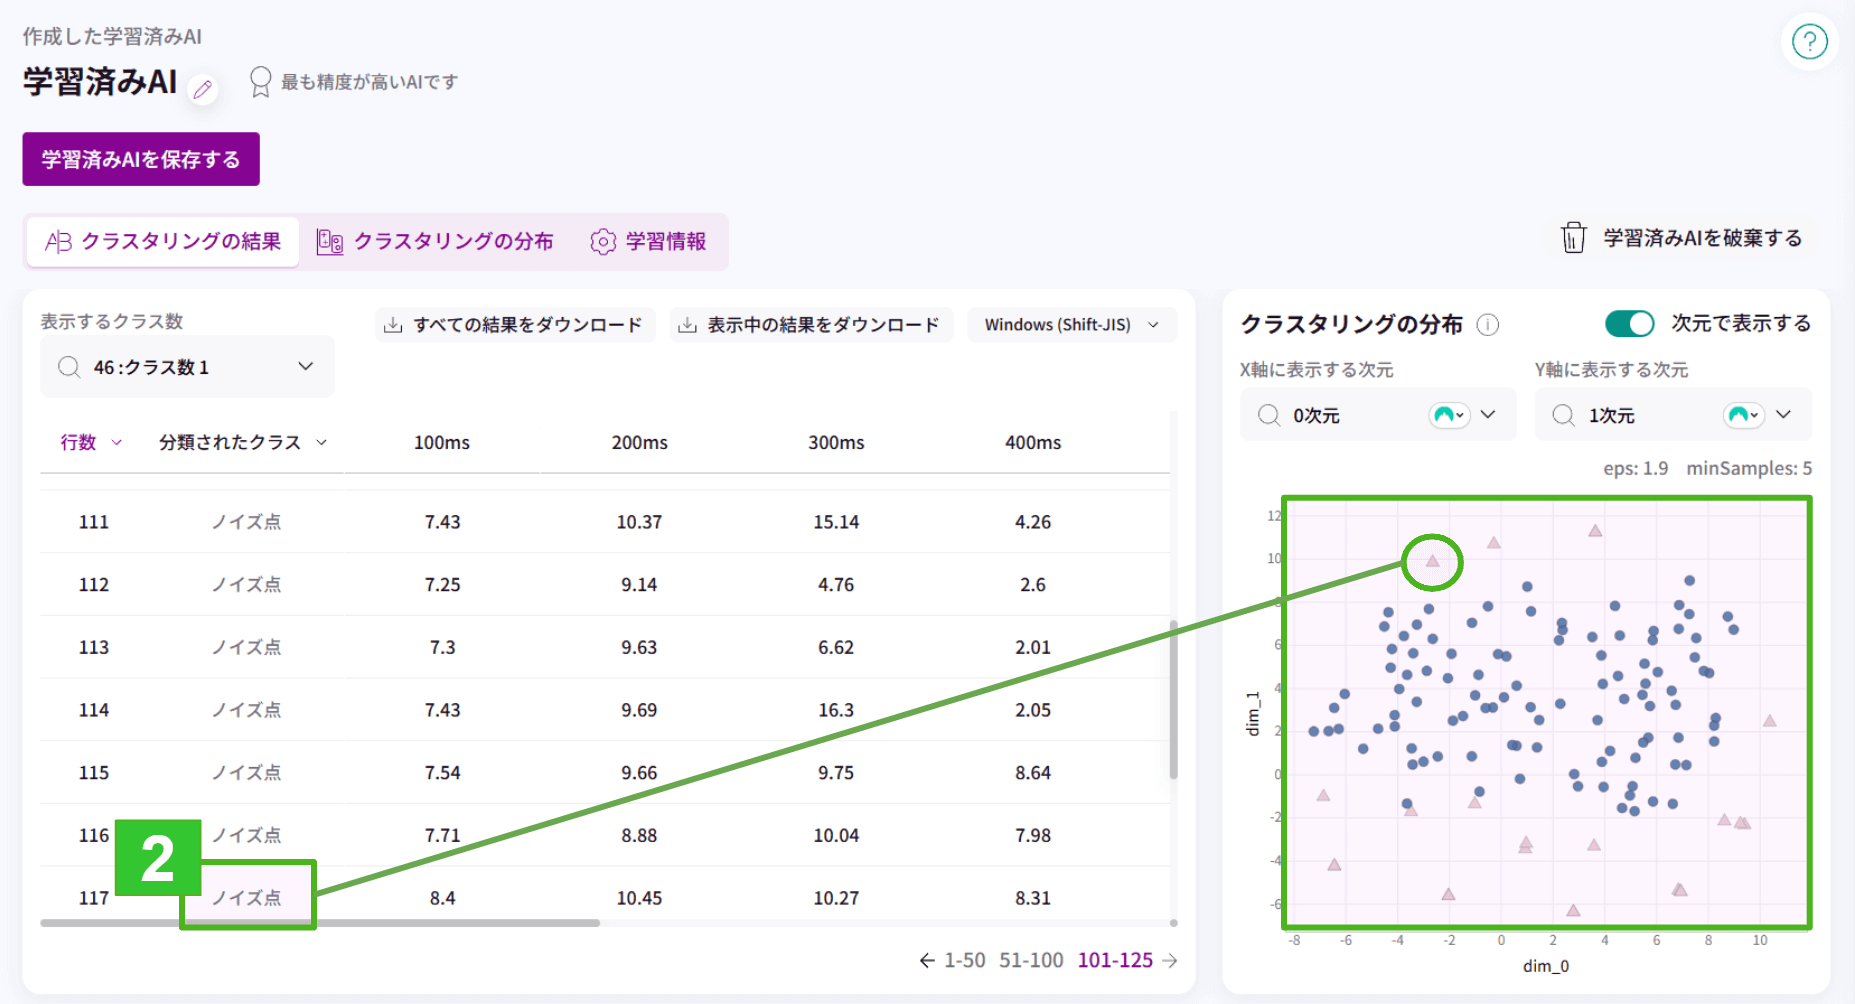
Task: Click 表示中の結果をダウンロード button
Action: 811,325
